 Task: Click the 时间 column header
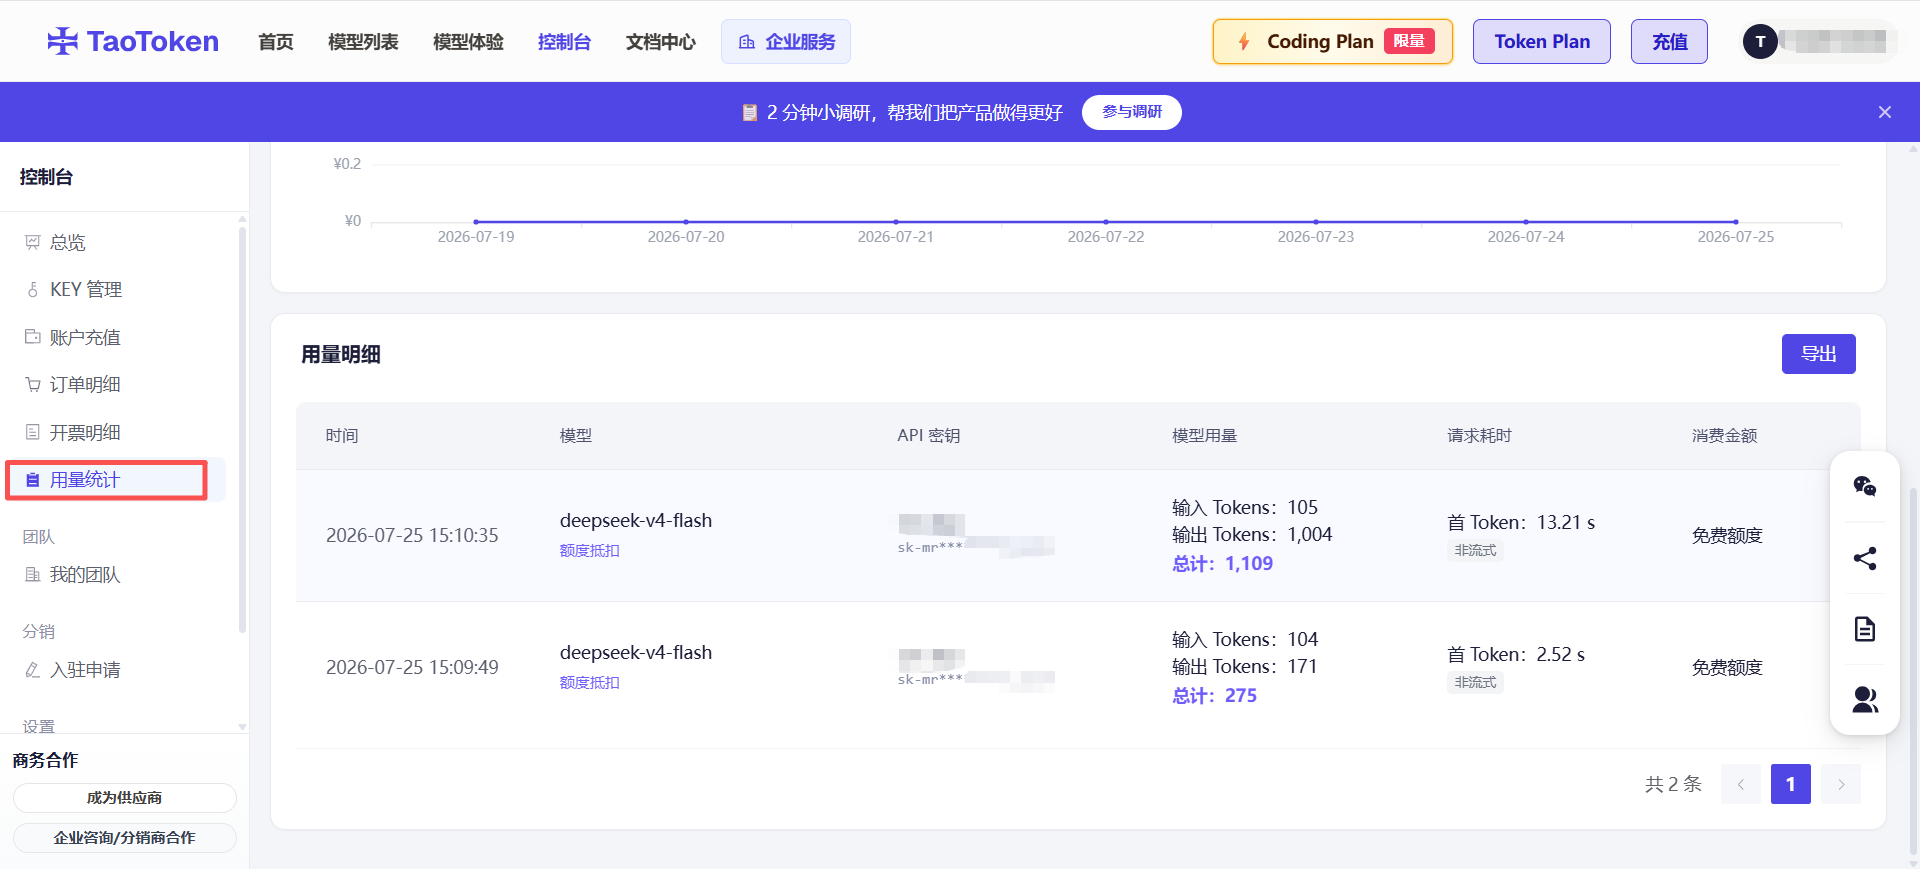pyautogui.click(x=342, y=436)
